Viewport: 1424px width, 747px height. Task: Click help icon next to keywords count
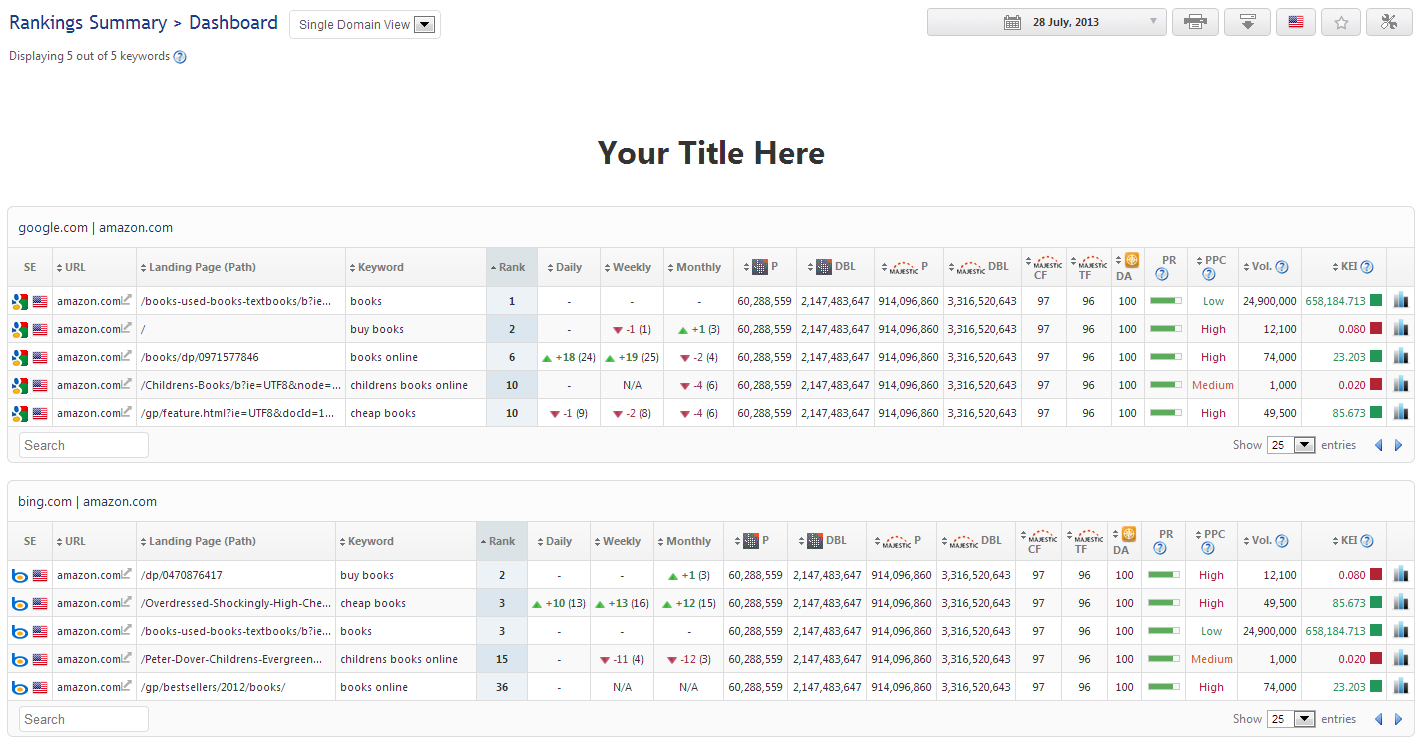180,57
